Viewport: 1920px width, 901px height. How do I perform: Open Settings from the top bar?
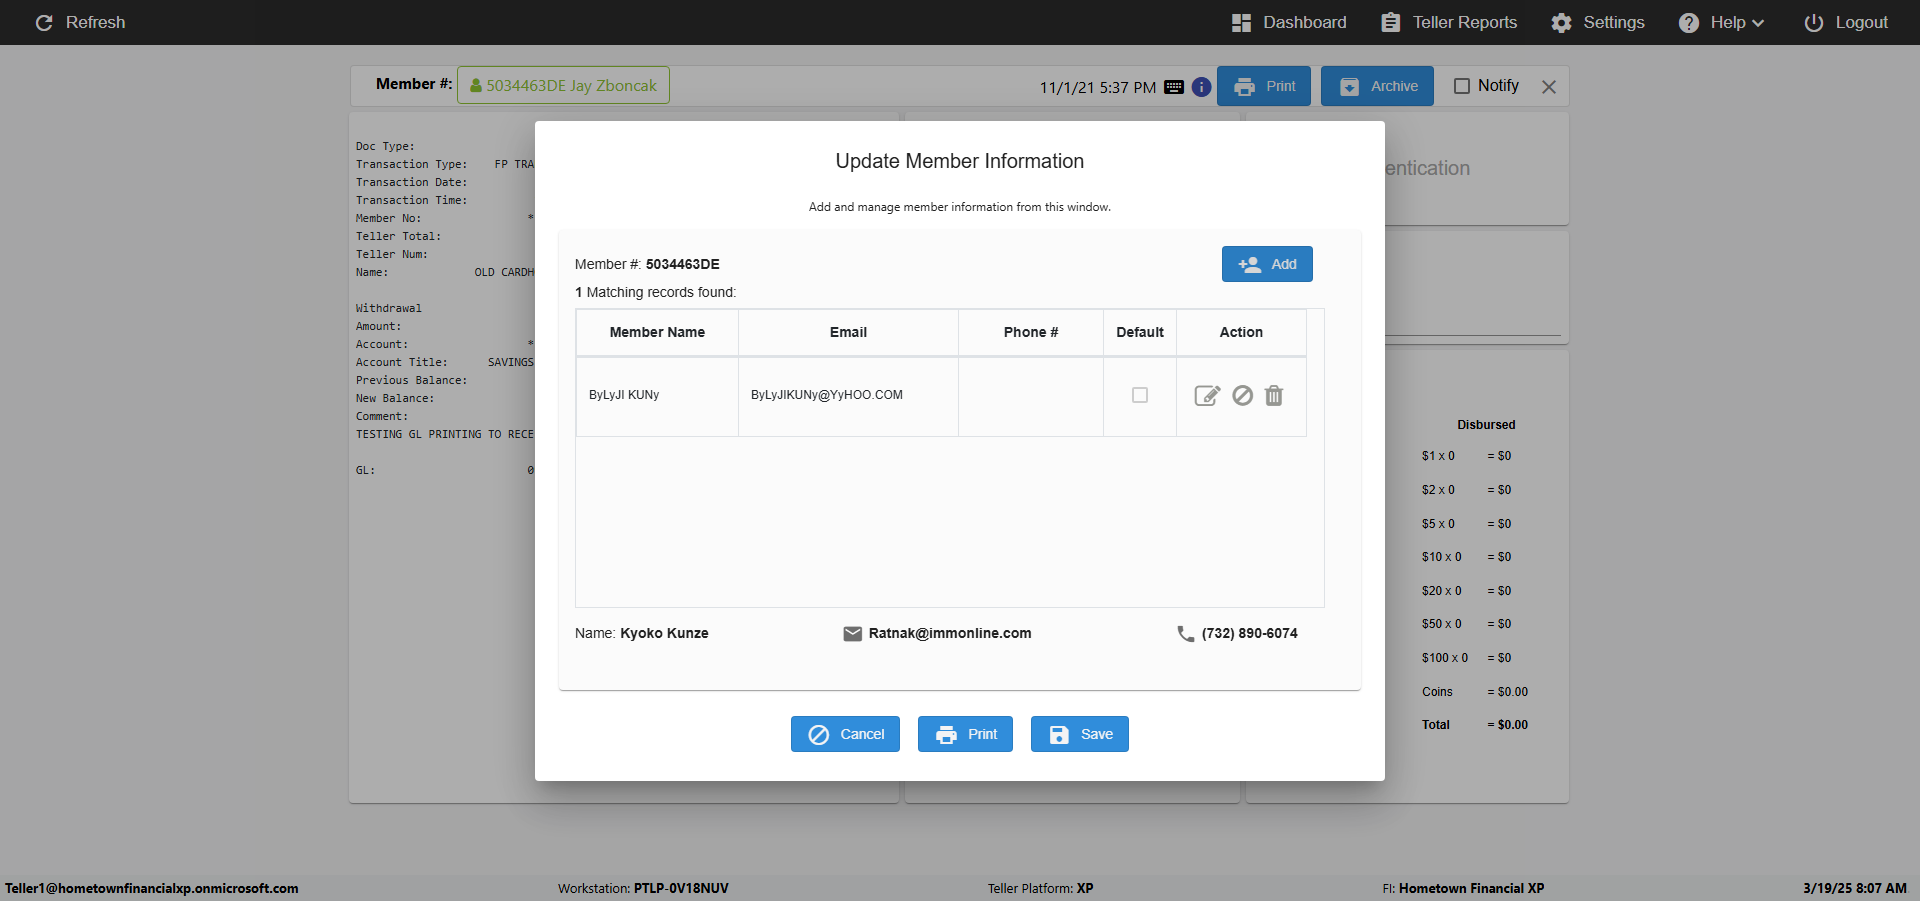[x=1598, y=22]
